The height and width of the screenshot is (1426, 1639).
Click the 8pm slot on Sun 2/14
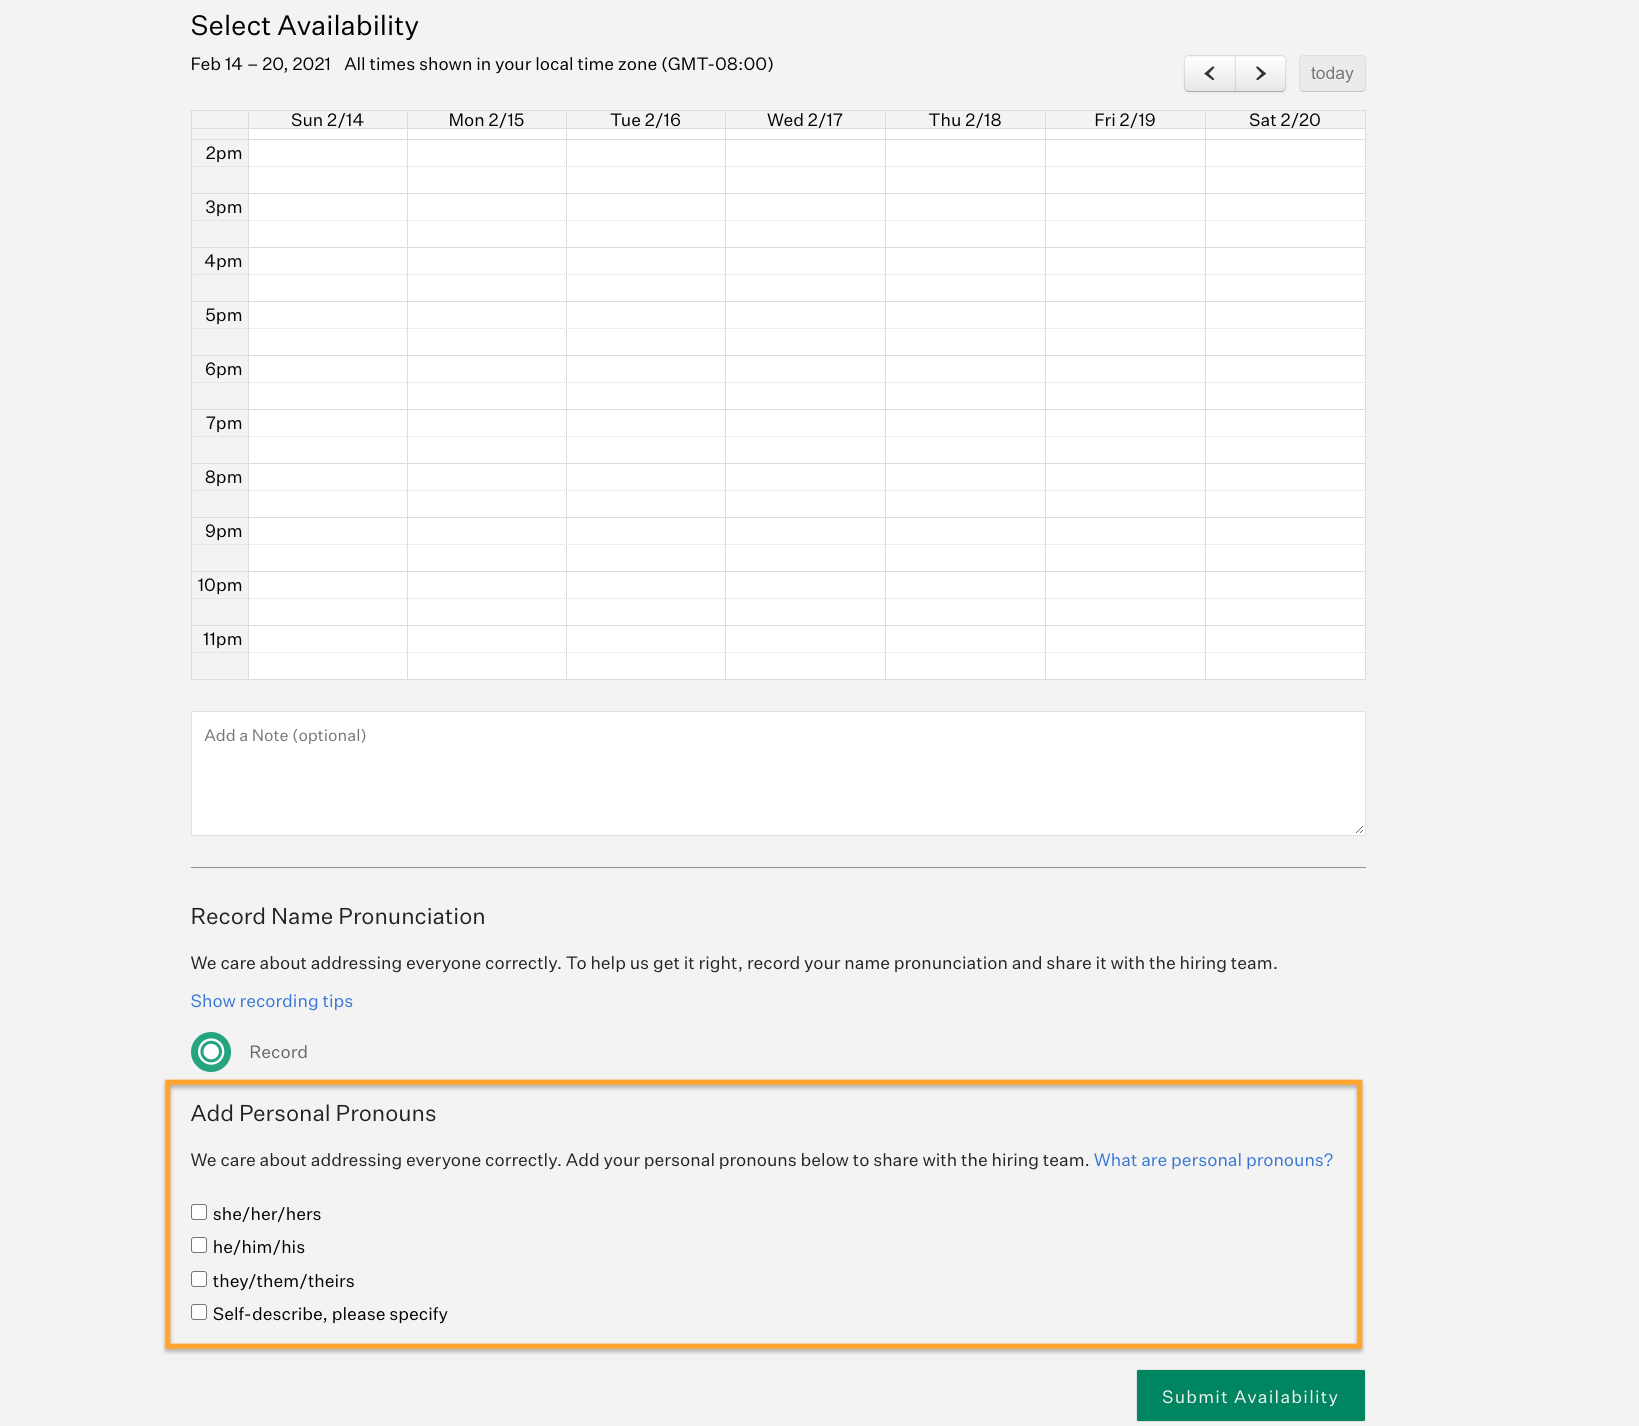coord(327,477)
